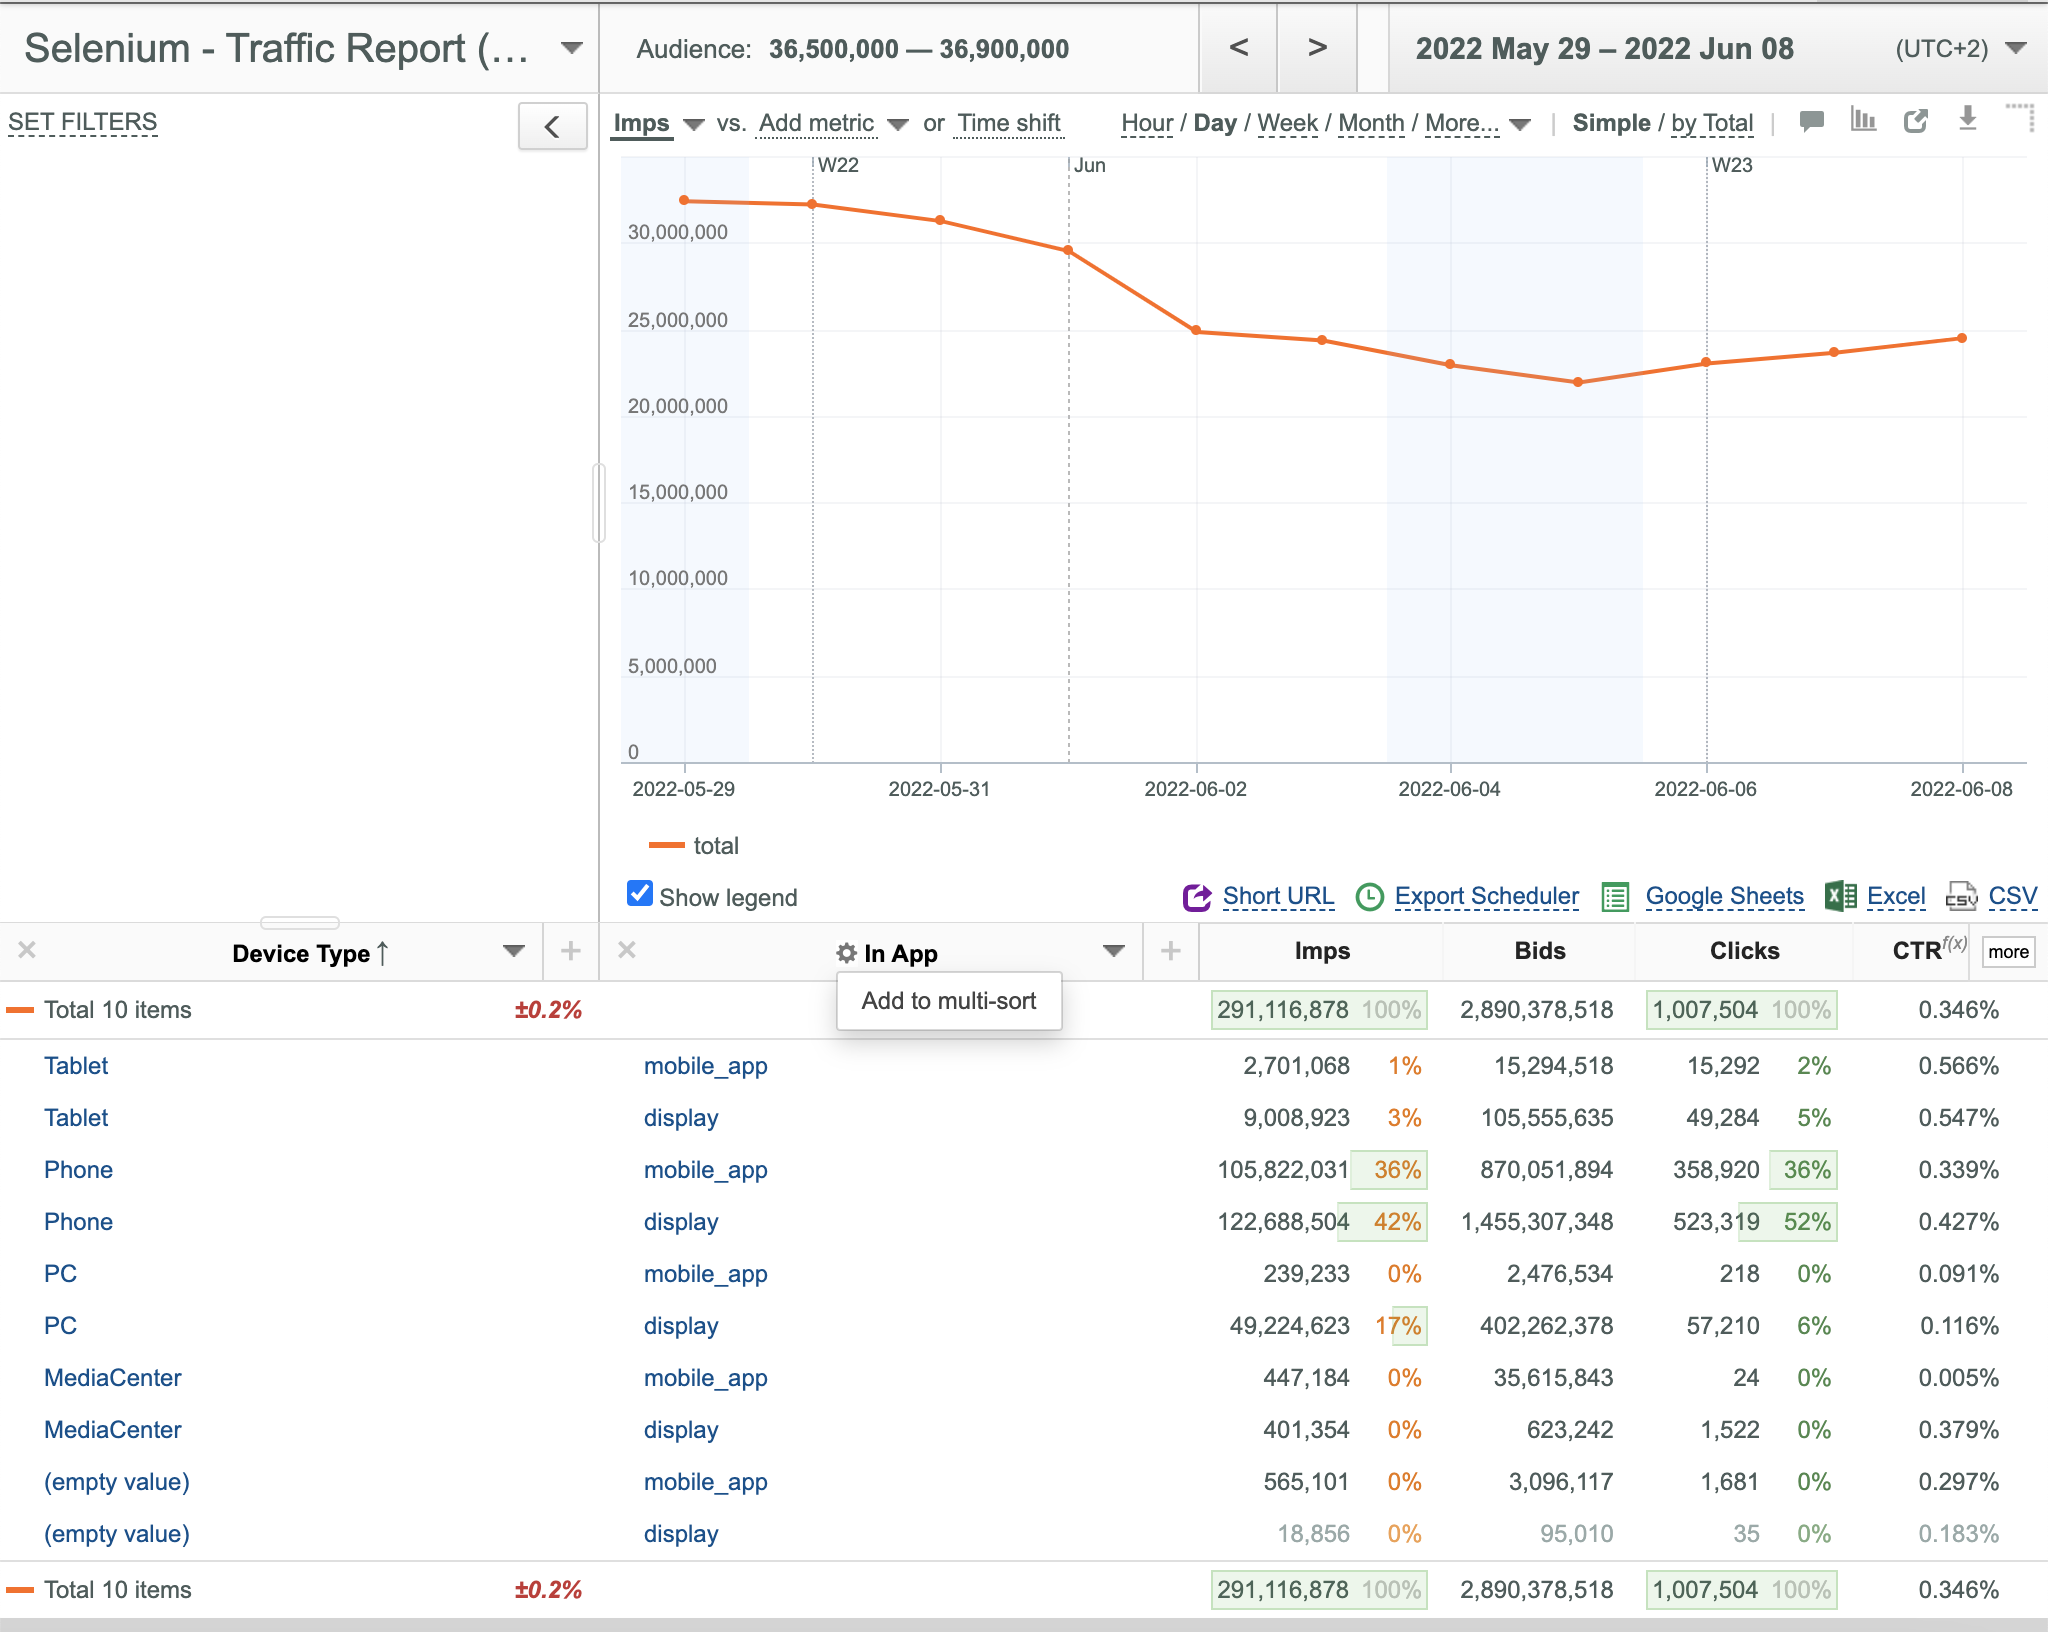
Task: Select Add to multi-sort menu item
Action: [949, 1001]
